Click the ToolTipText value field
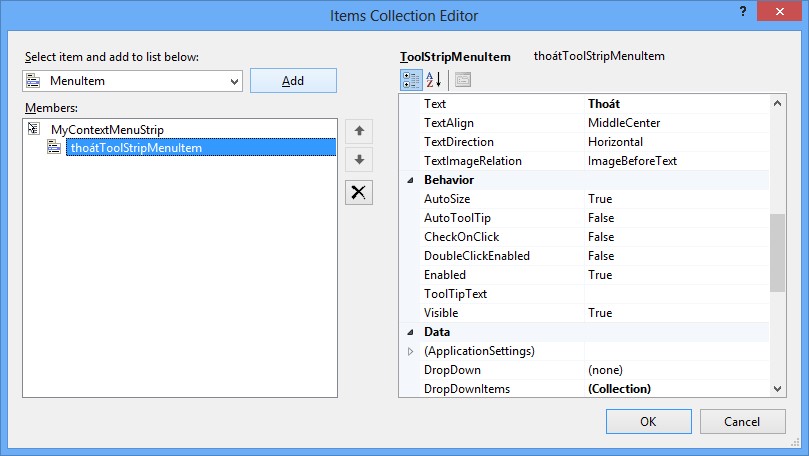Image resolution: width=809 pixels, height=456 pixels. [675, 294]
